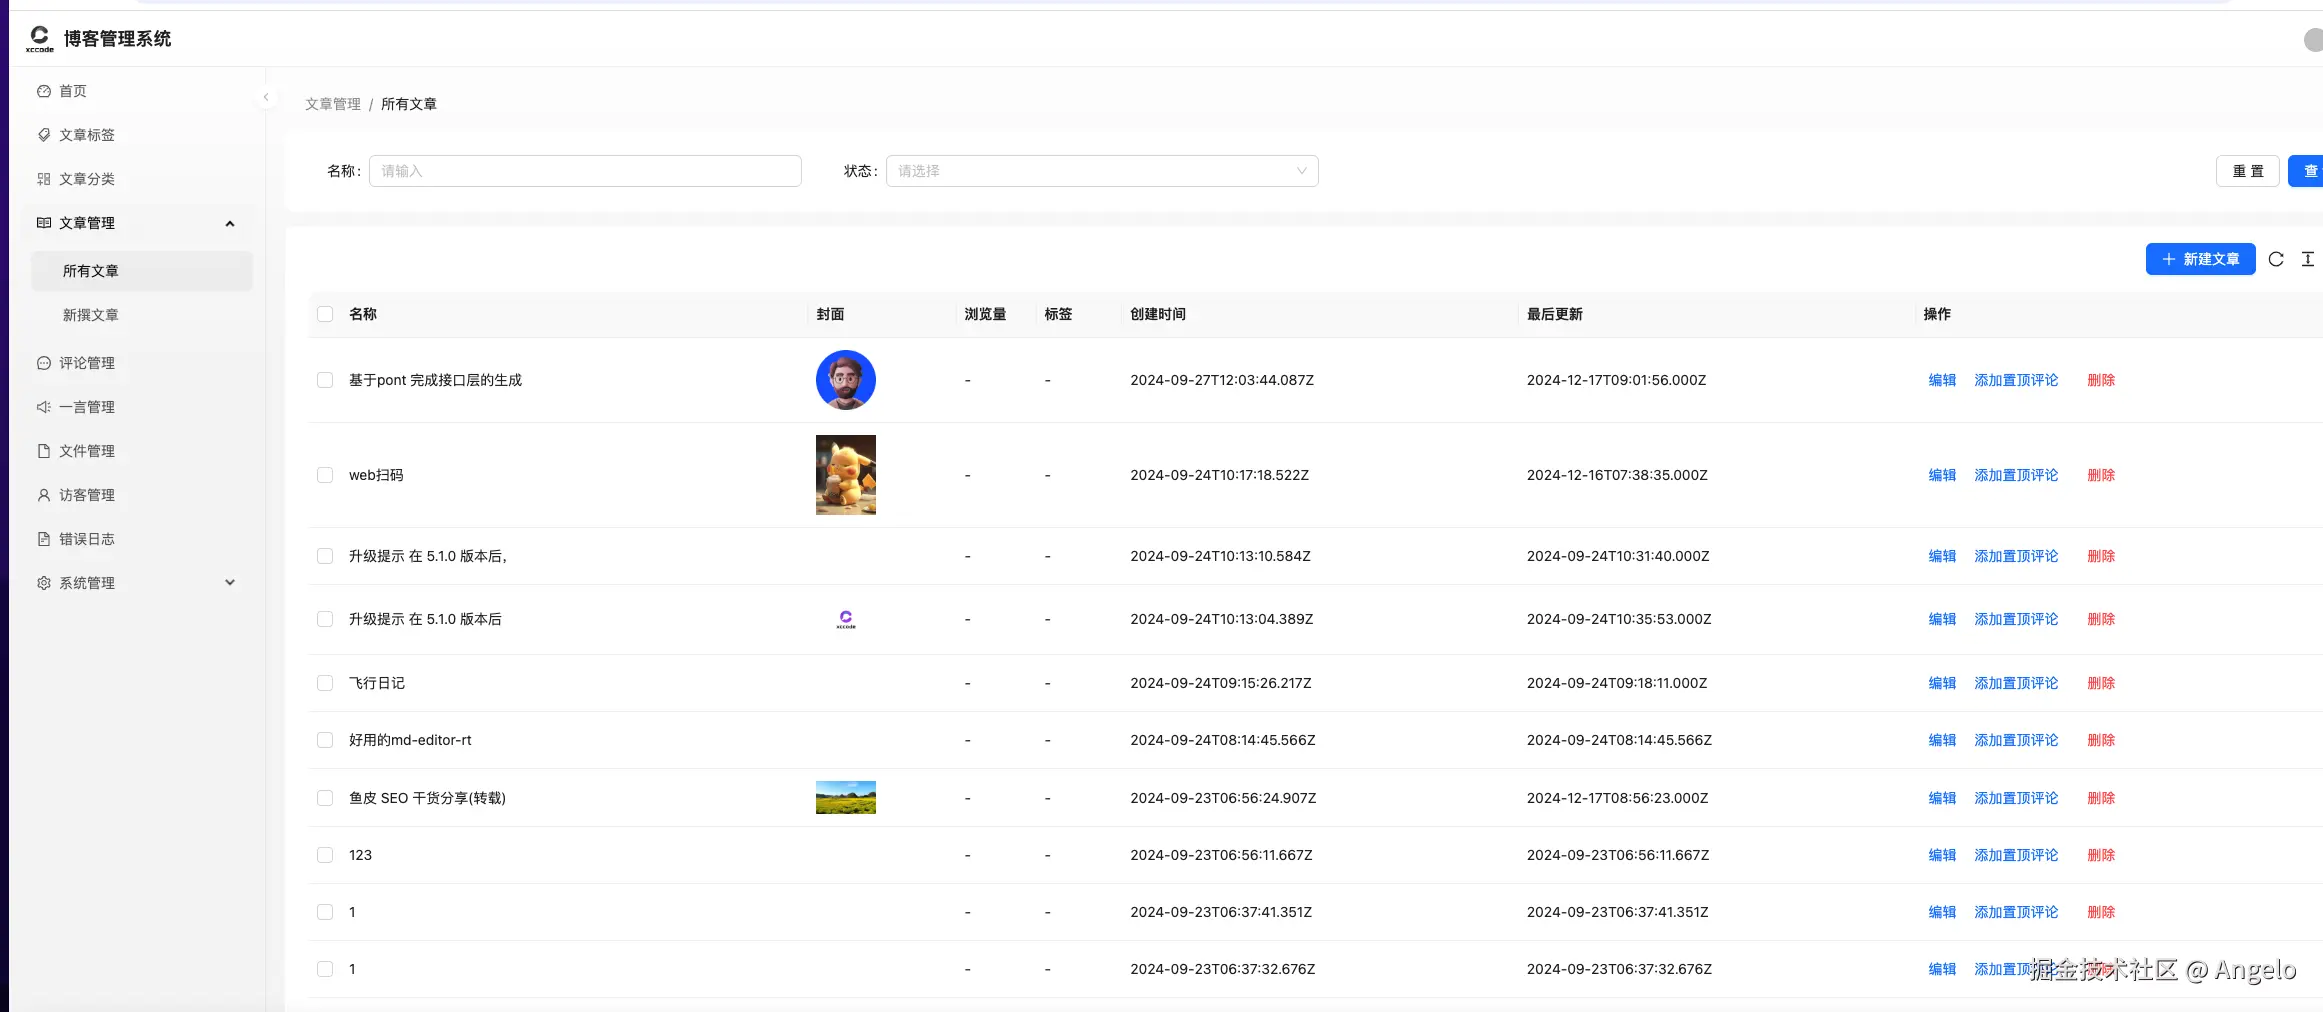Click the 错误日志 document icon
2323x1012 pixels.
[44, 539]
